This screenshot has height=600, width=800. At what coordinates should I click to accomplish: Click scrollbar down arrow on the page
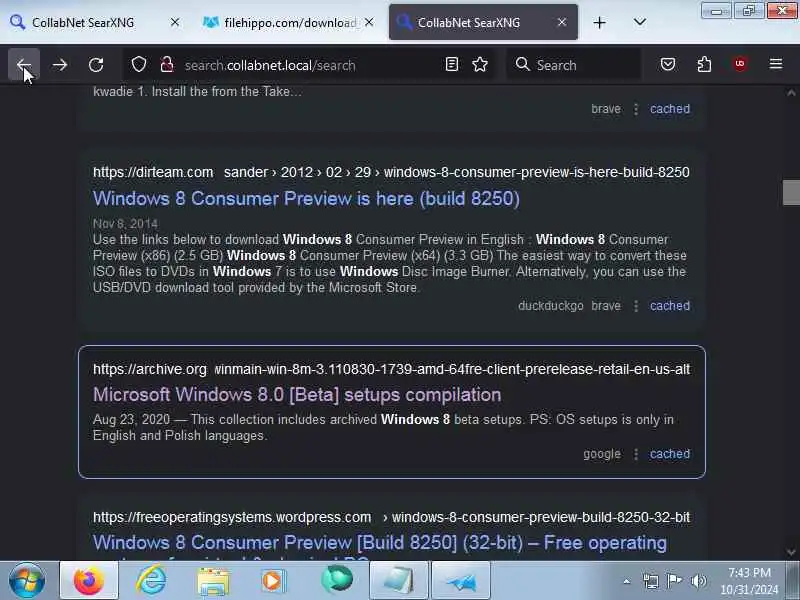click(x=791, y=552)
